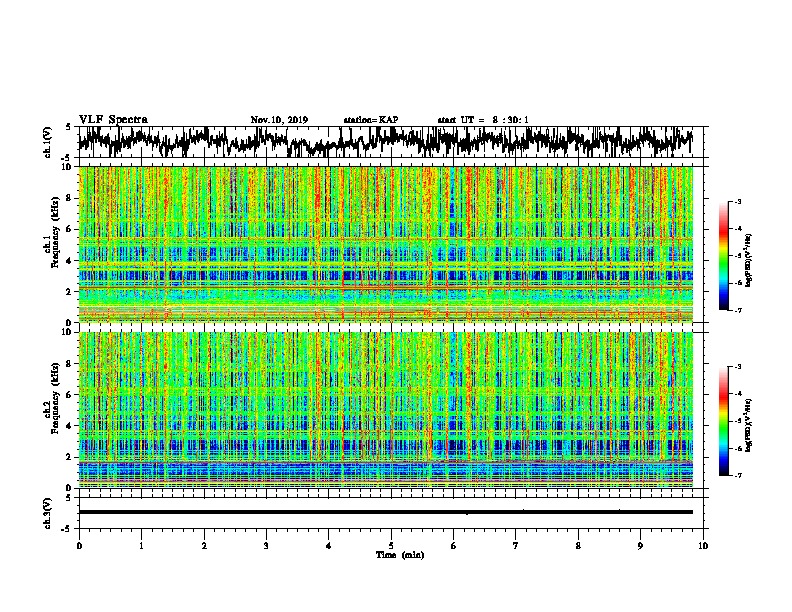This screenshot has height=612, width=792.
Task: Click the ch.2 spectrogram color scale bar
Action: tap(723, 421)
